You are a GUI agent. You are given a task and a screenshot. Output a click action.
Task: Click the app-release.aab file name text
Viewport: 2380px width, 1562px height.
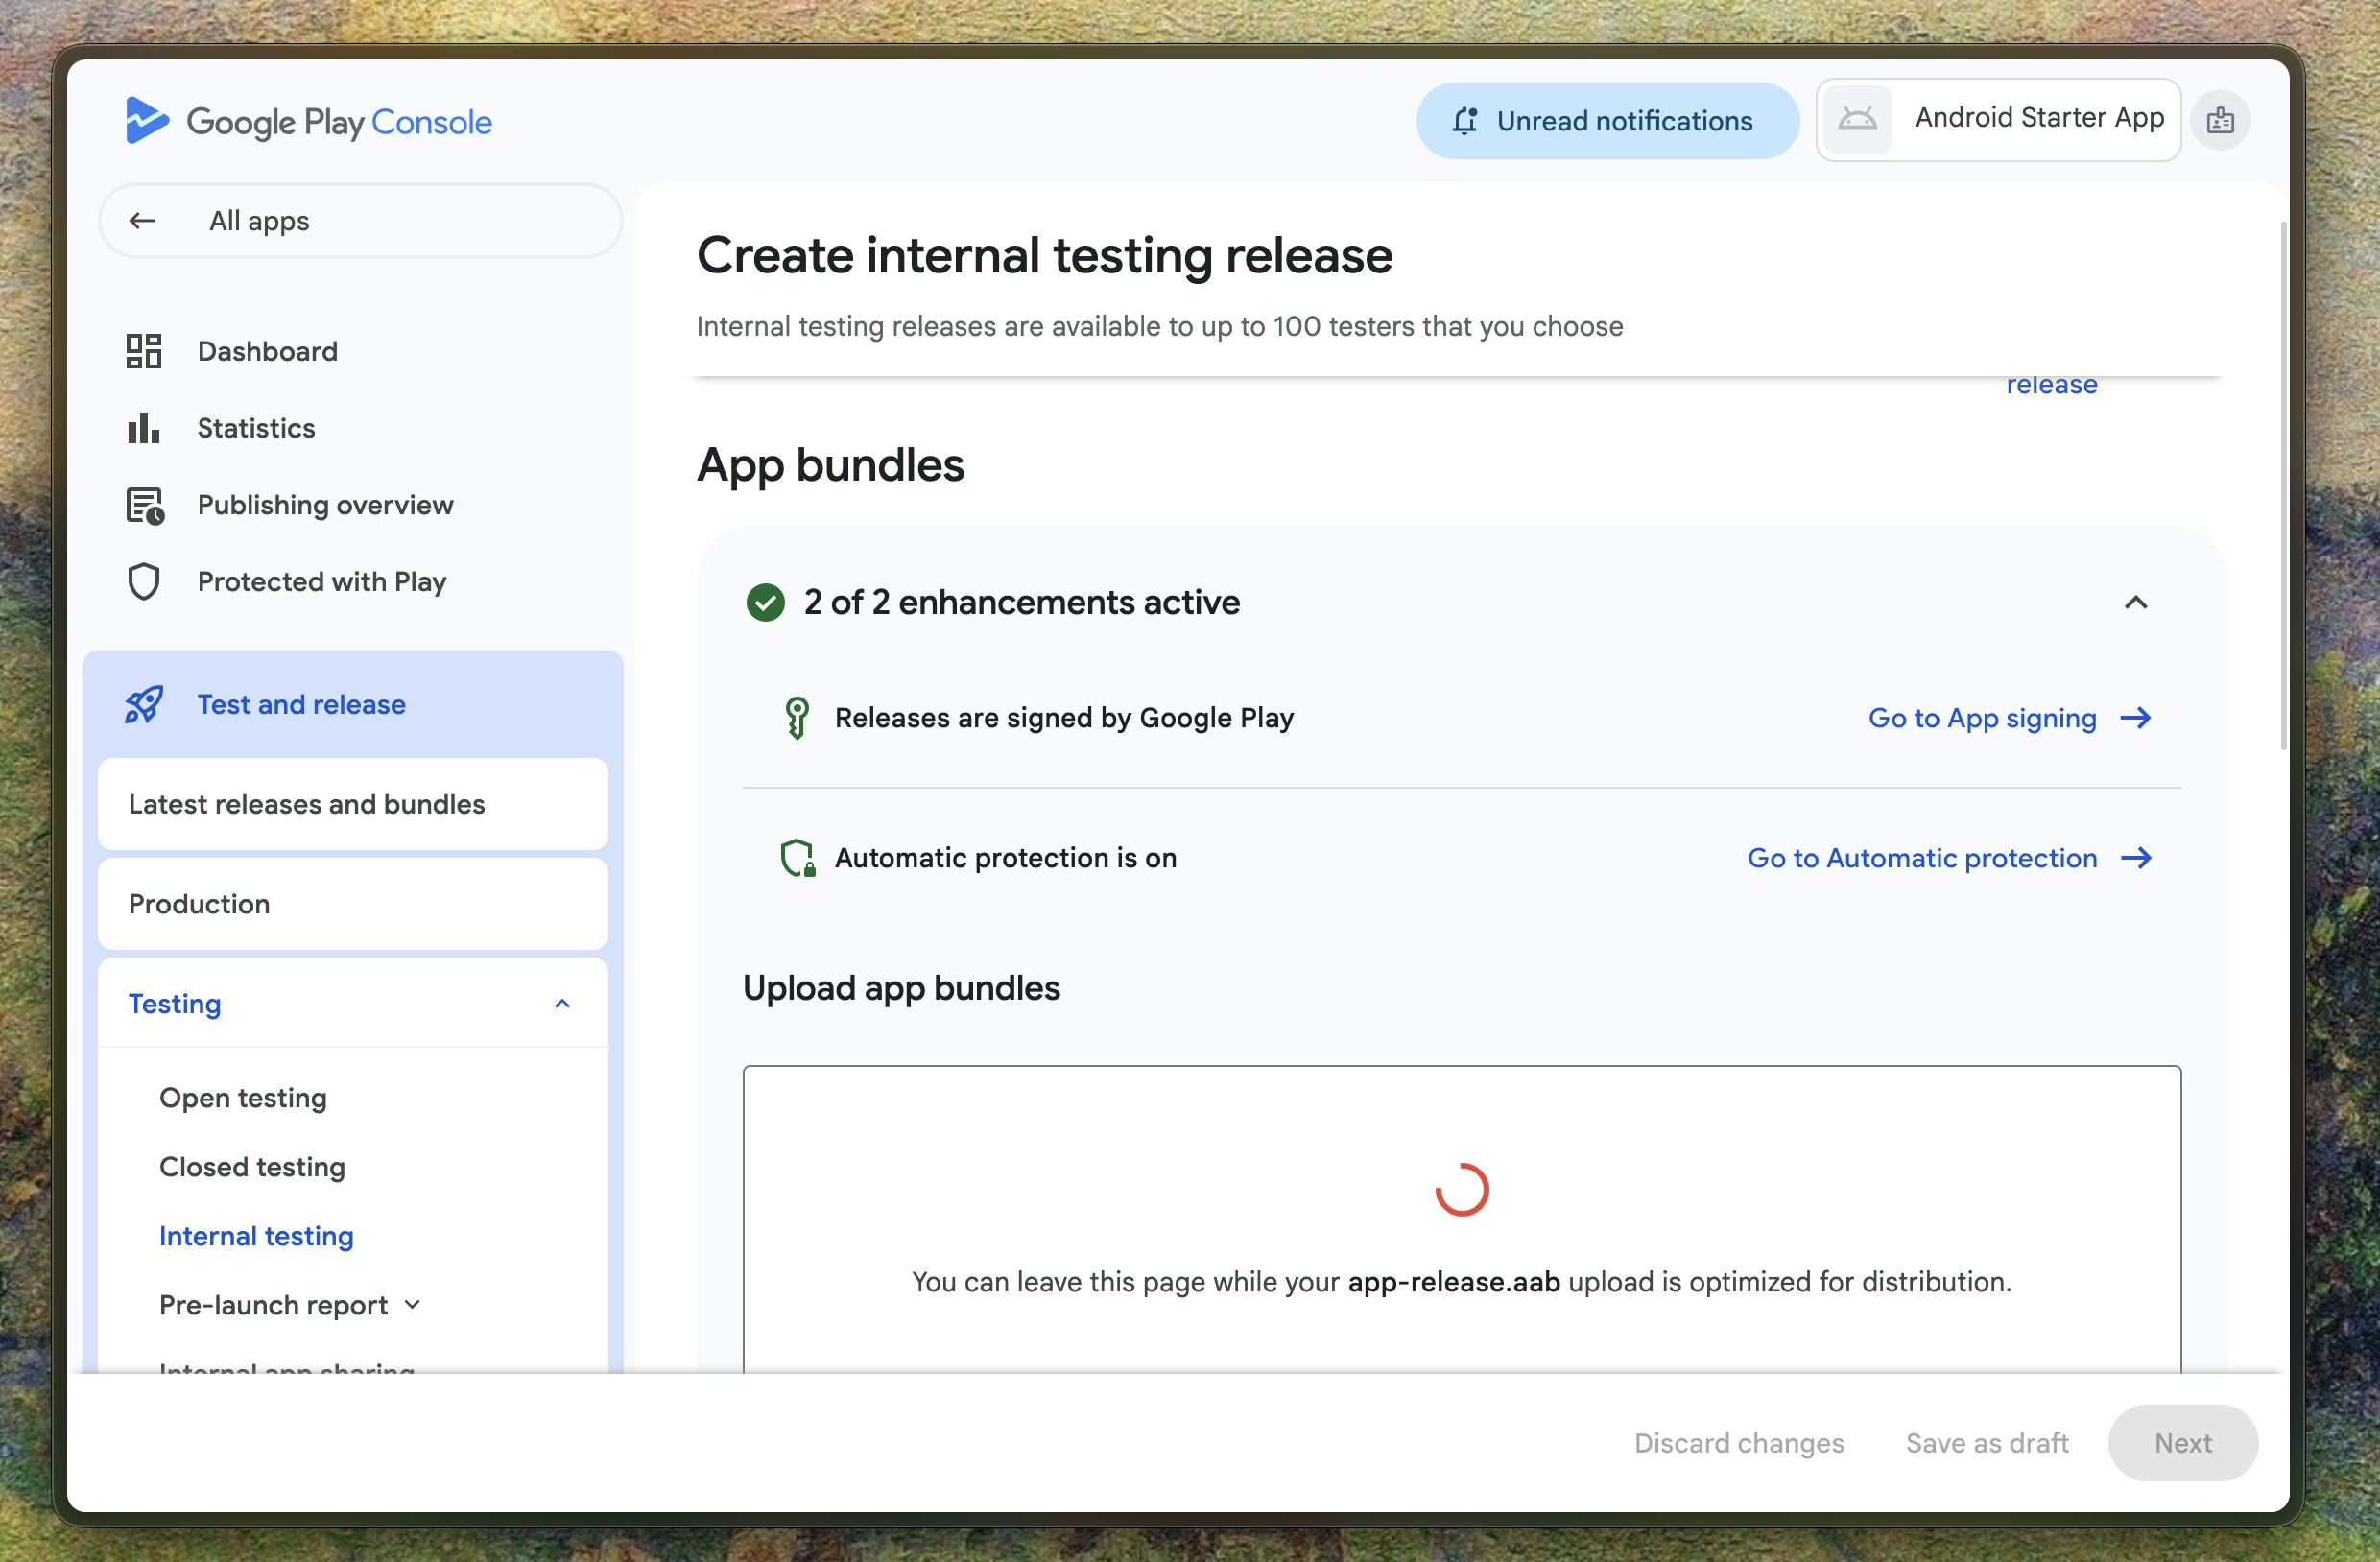coord(1454,1281)
